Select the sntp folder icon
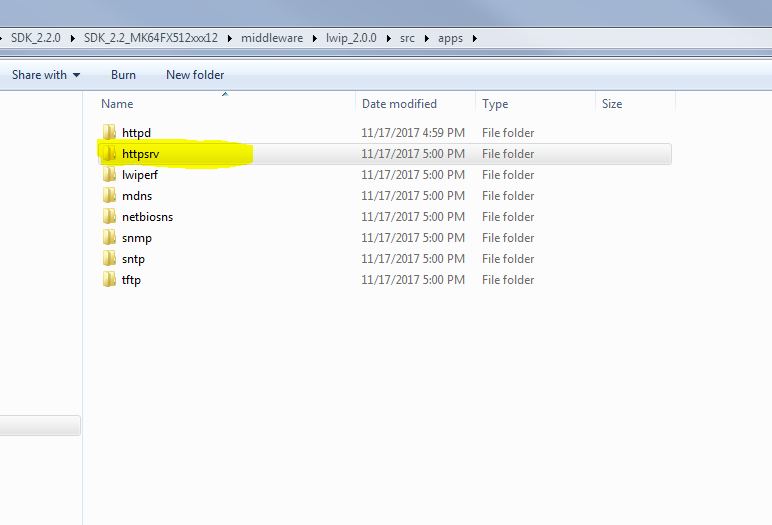 coord(109,259)
